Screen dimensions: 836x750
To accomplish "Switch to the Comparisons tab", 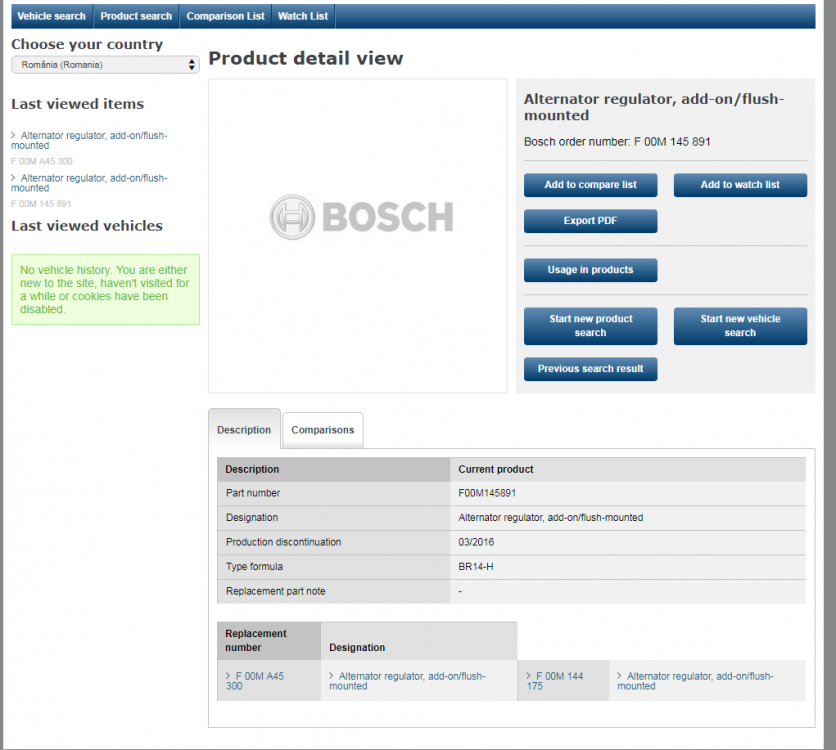I will click(x=322, y=430).
